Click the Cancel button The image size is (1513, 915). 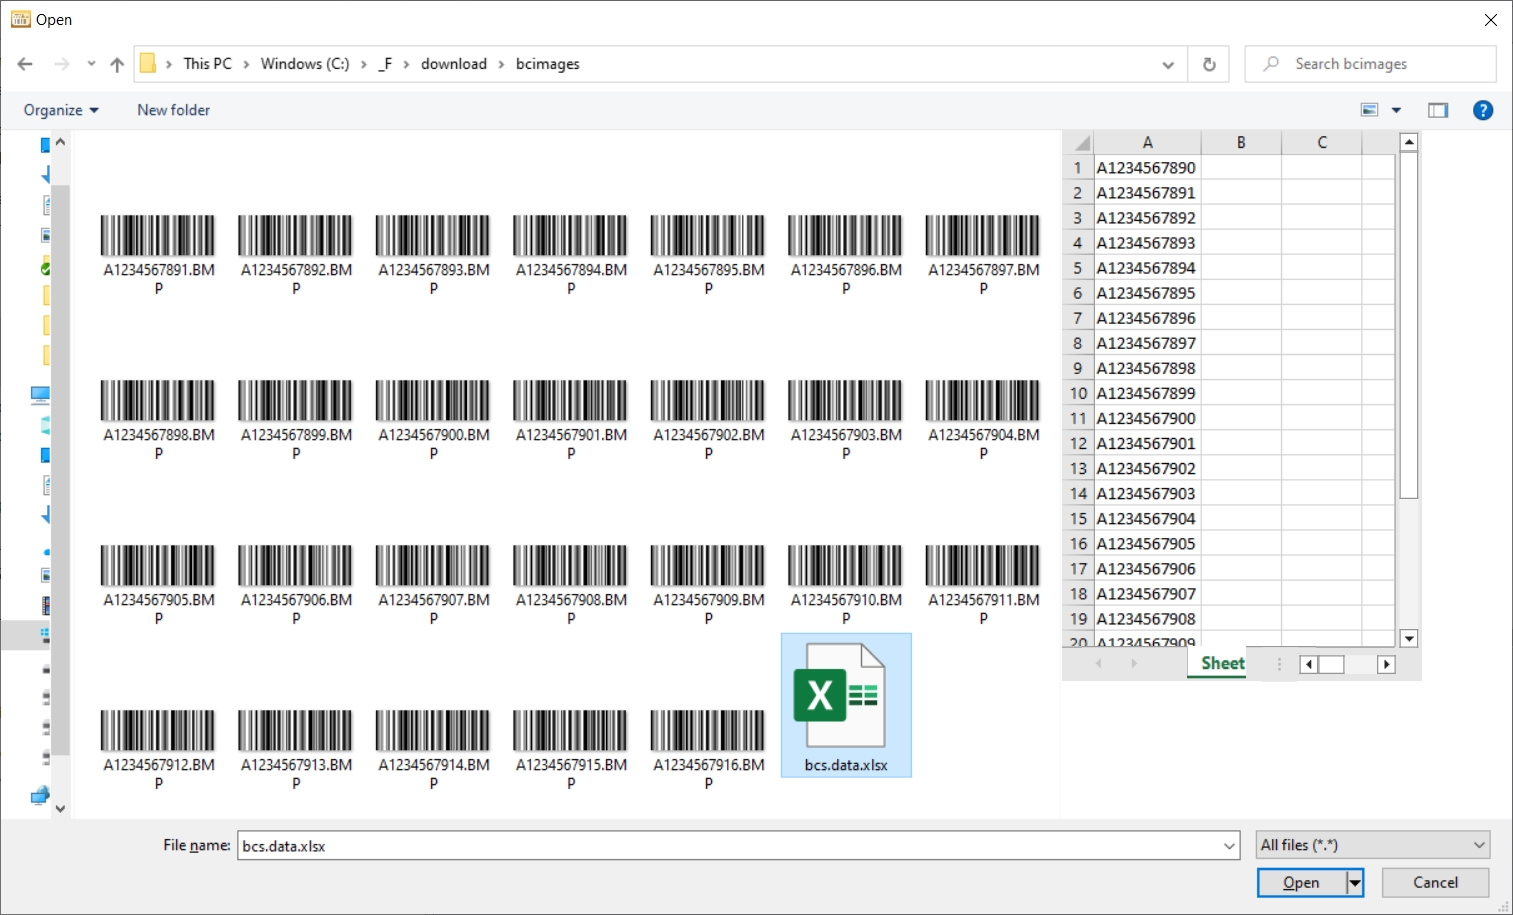tap(1434, 882)
